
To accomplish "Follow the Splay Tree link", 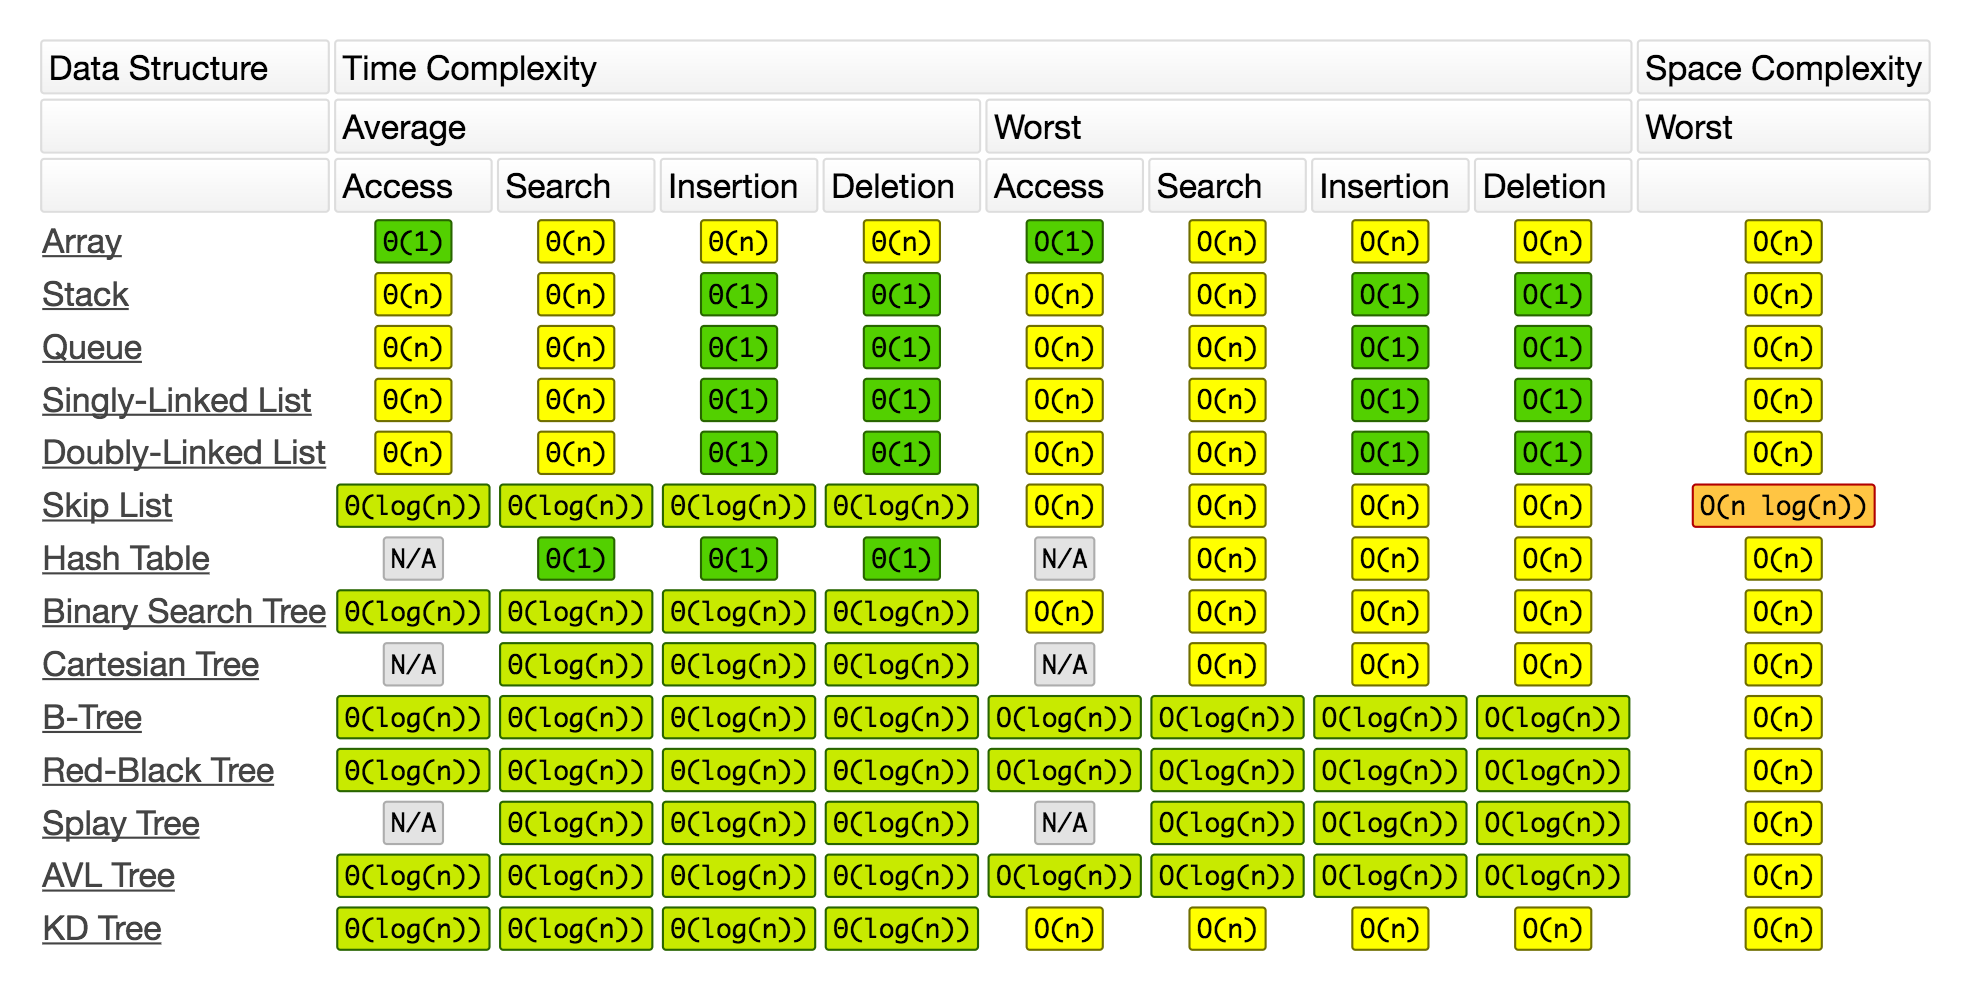I will coord(121,824).
